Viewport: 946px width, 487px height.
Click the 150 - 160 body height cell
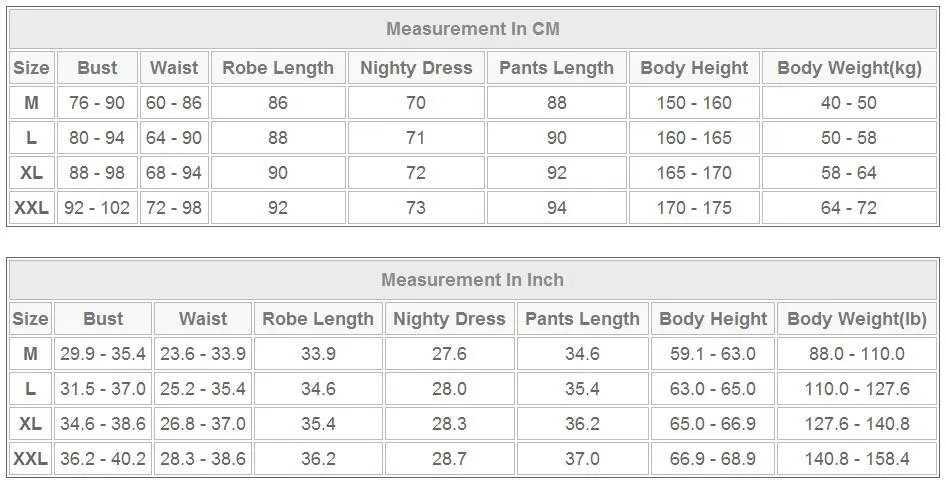point(694,103)
